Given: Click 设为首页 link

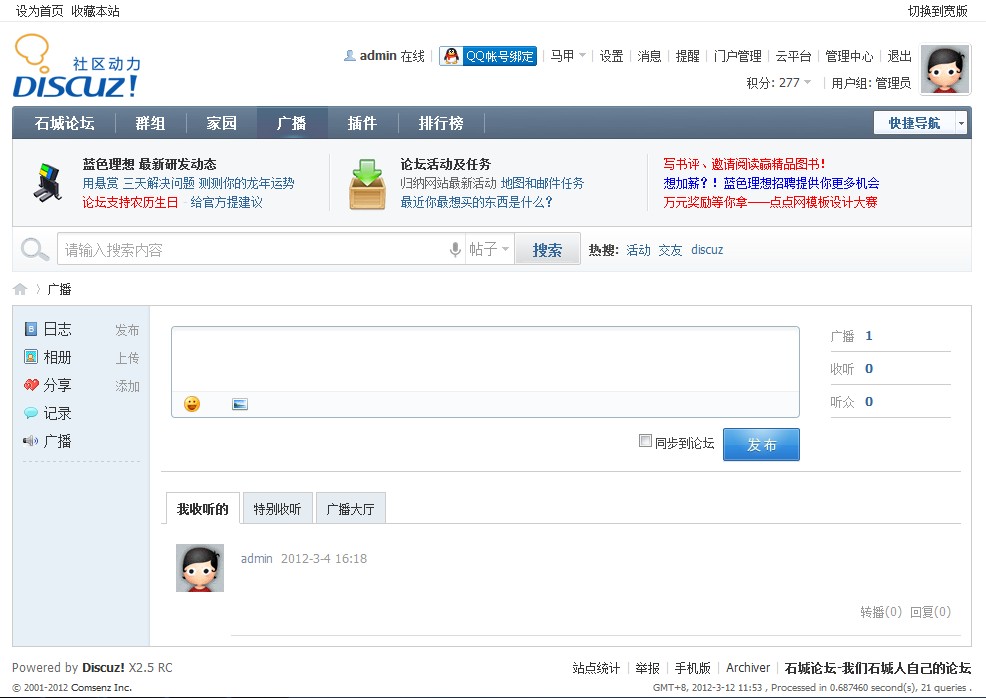Looking at the screenshot, I should point(40,11).
